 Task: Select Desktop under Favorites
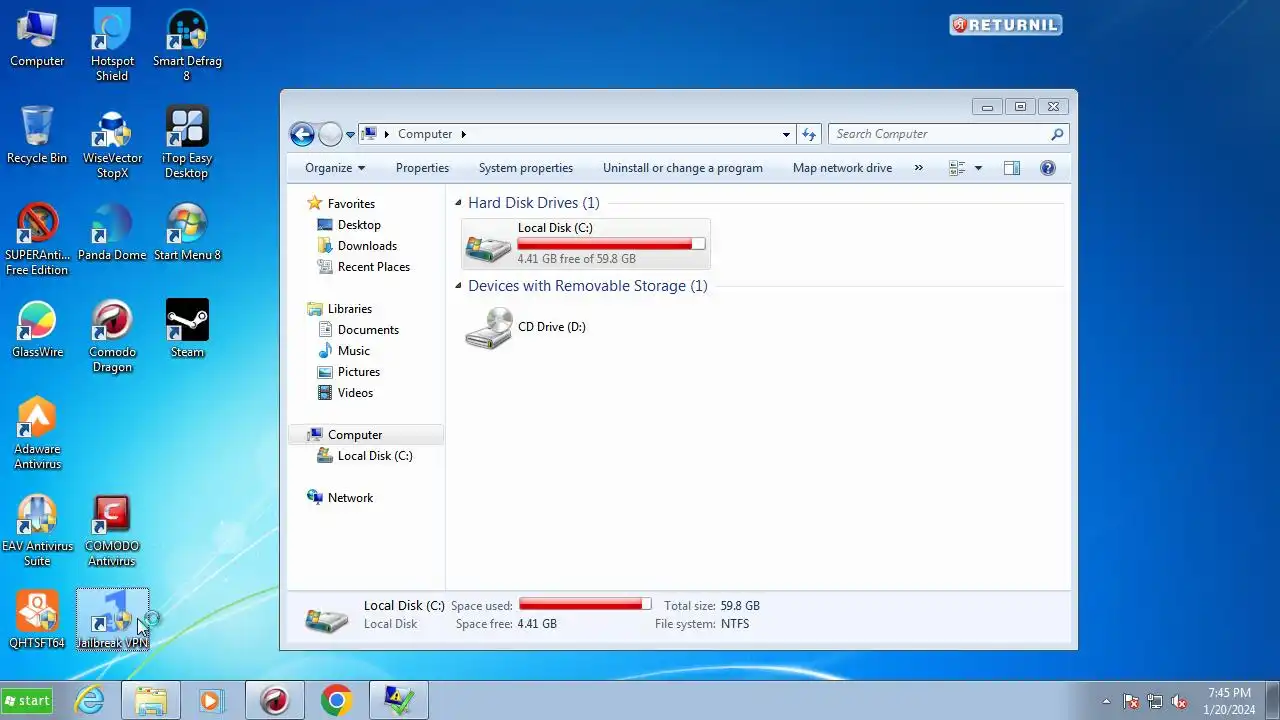tap(359, 225)
